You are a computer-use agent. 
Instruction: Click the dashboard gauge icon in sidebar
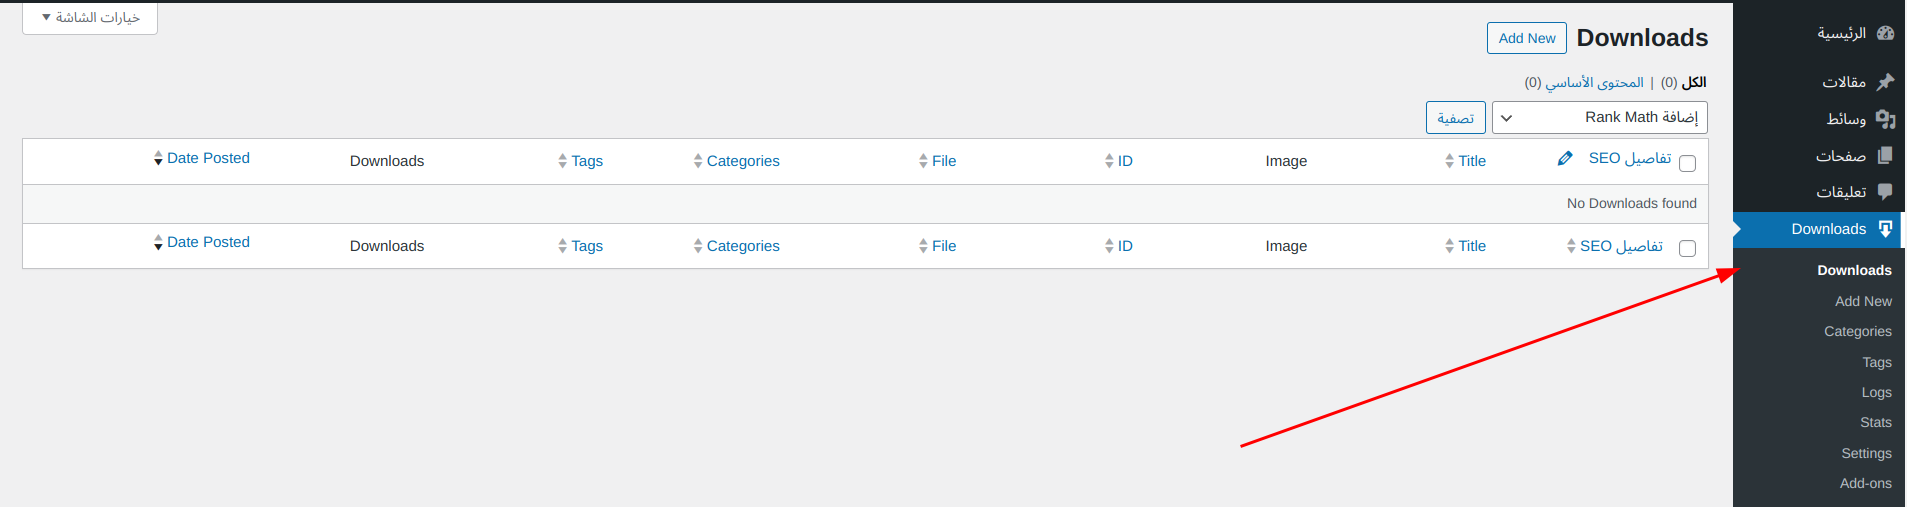1885,33
